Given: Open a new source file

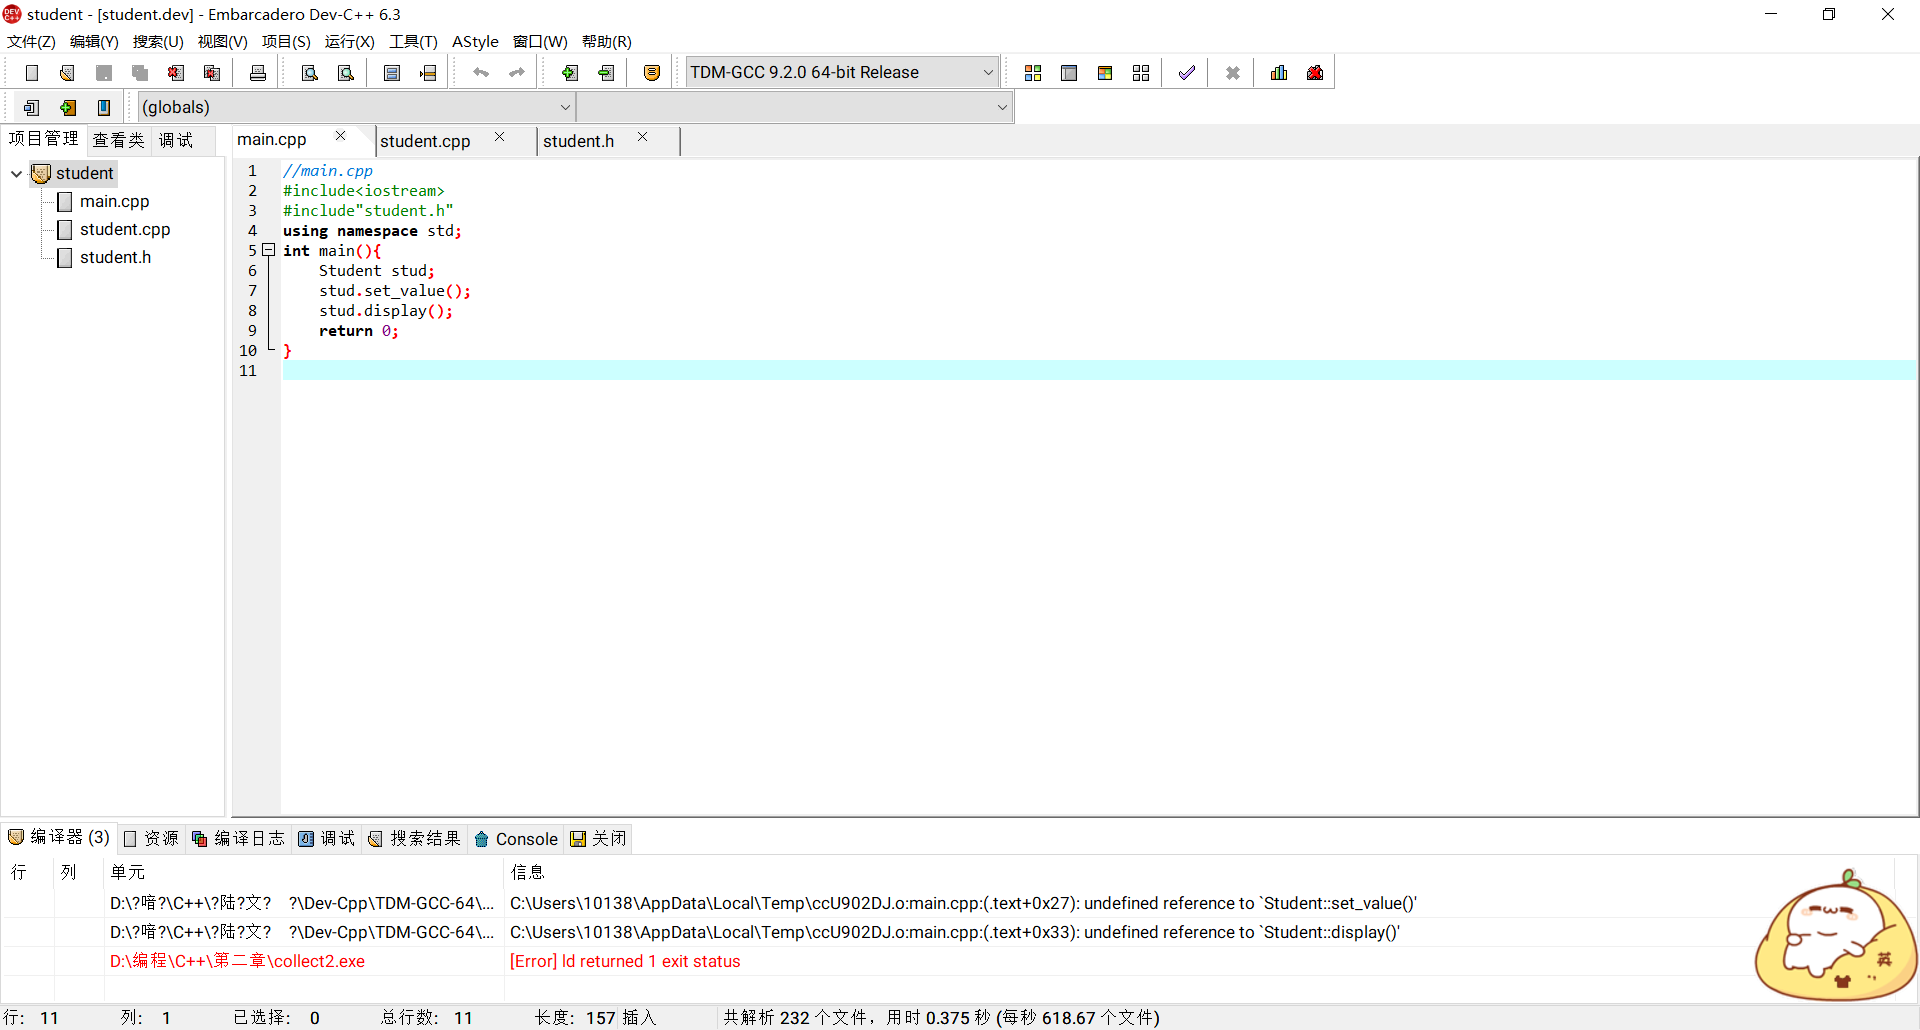Looking at the screenshot, I should click(31, 72).
